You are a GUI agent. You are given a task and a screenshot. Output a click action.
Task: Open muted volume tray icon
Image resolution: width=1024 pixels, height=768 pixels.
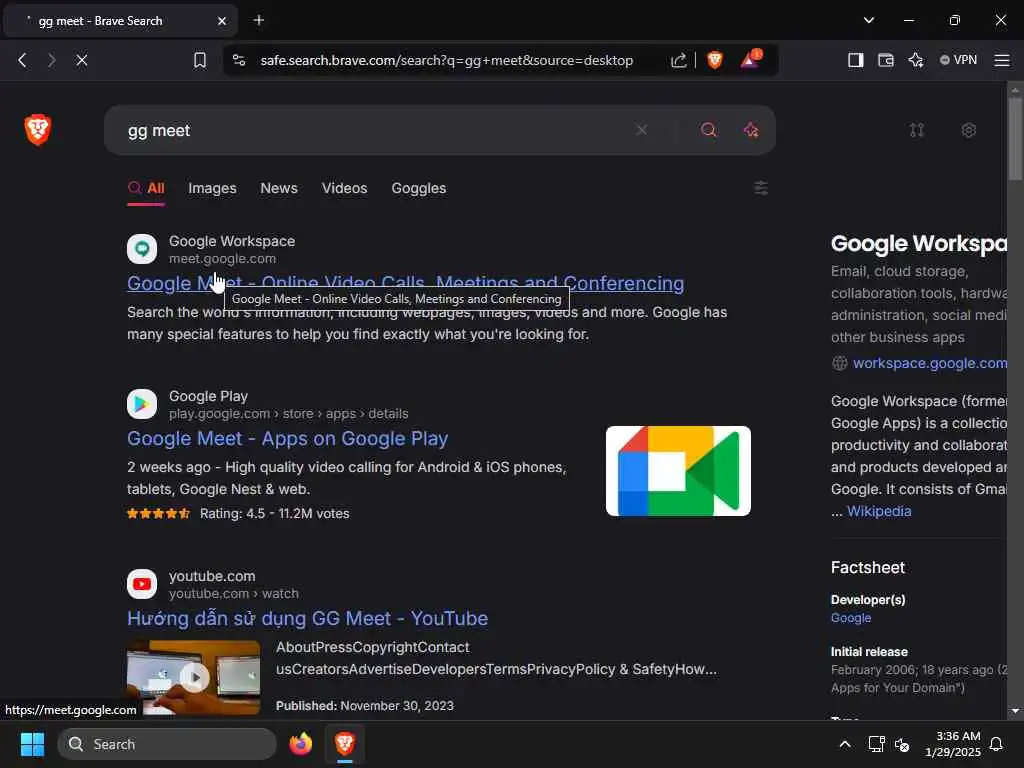(x=902, y=744)
